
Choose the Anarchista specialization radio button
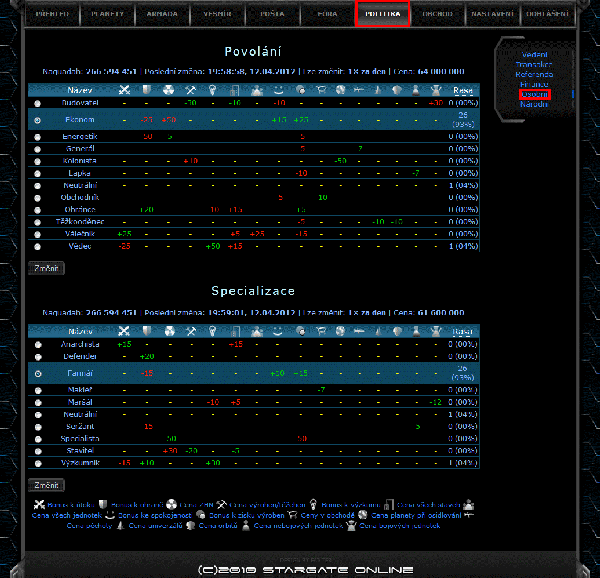tap(38, 344)
